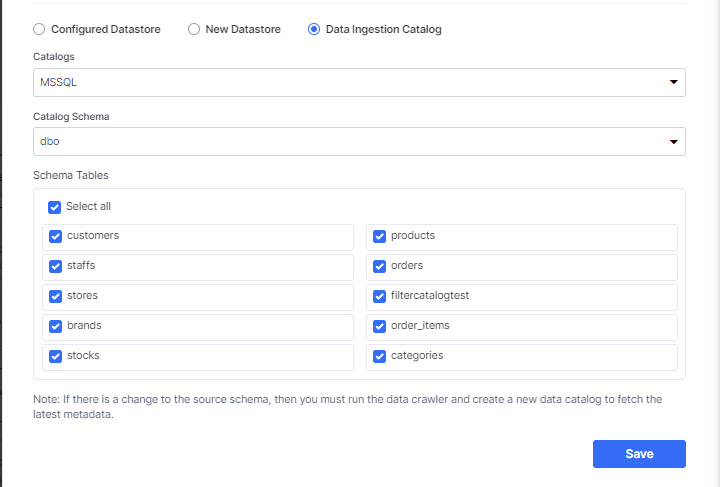
Task: Open the Catalogs MSSQL dropdown
Action: [359, 83]
